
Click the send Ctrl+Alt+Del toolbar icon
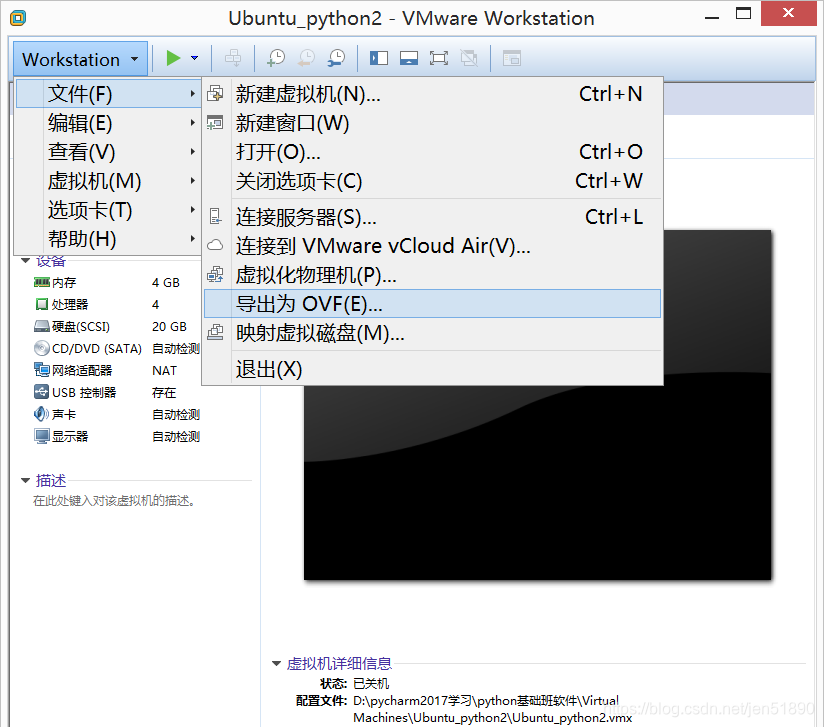pyautogui.click(x=233, y=58)
